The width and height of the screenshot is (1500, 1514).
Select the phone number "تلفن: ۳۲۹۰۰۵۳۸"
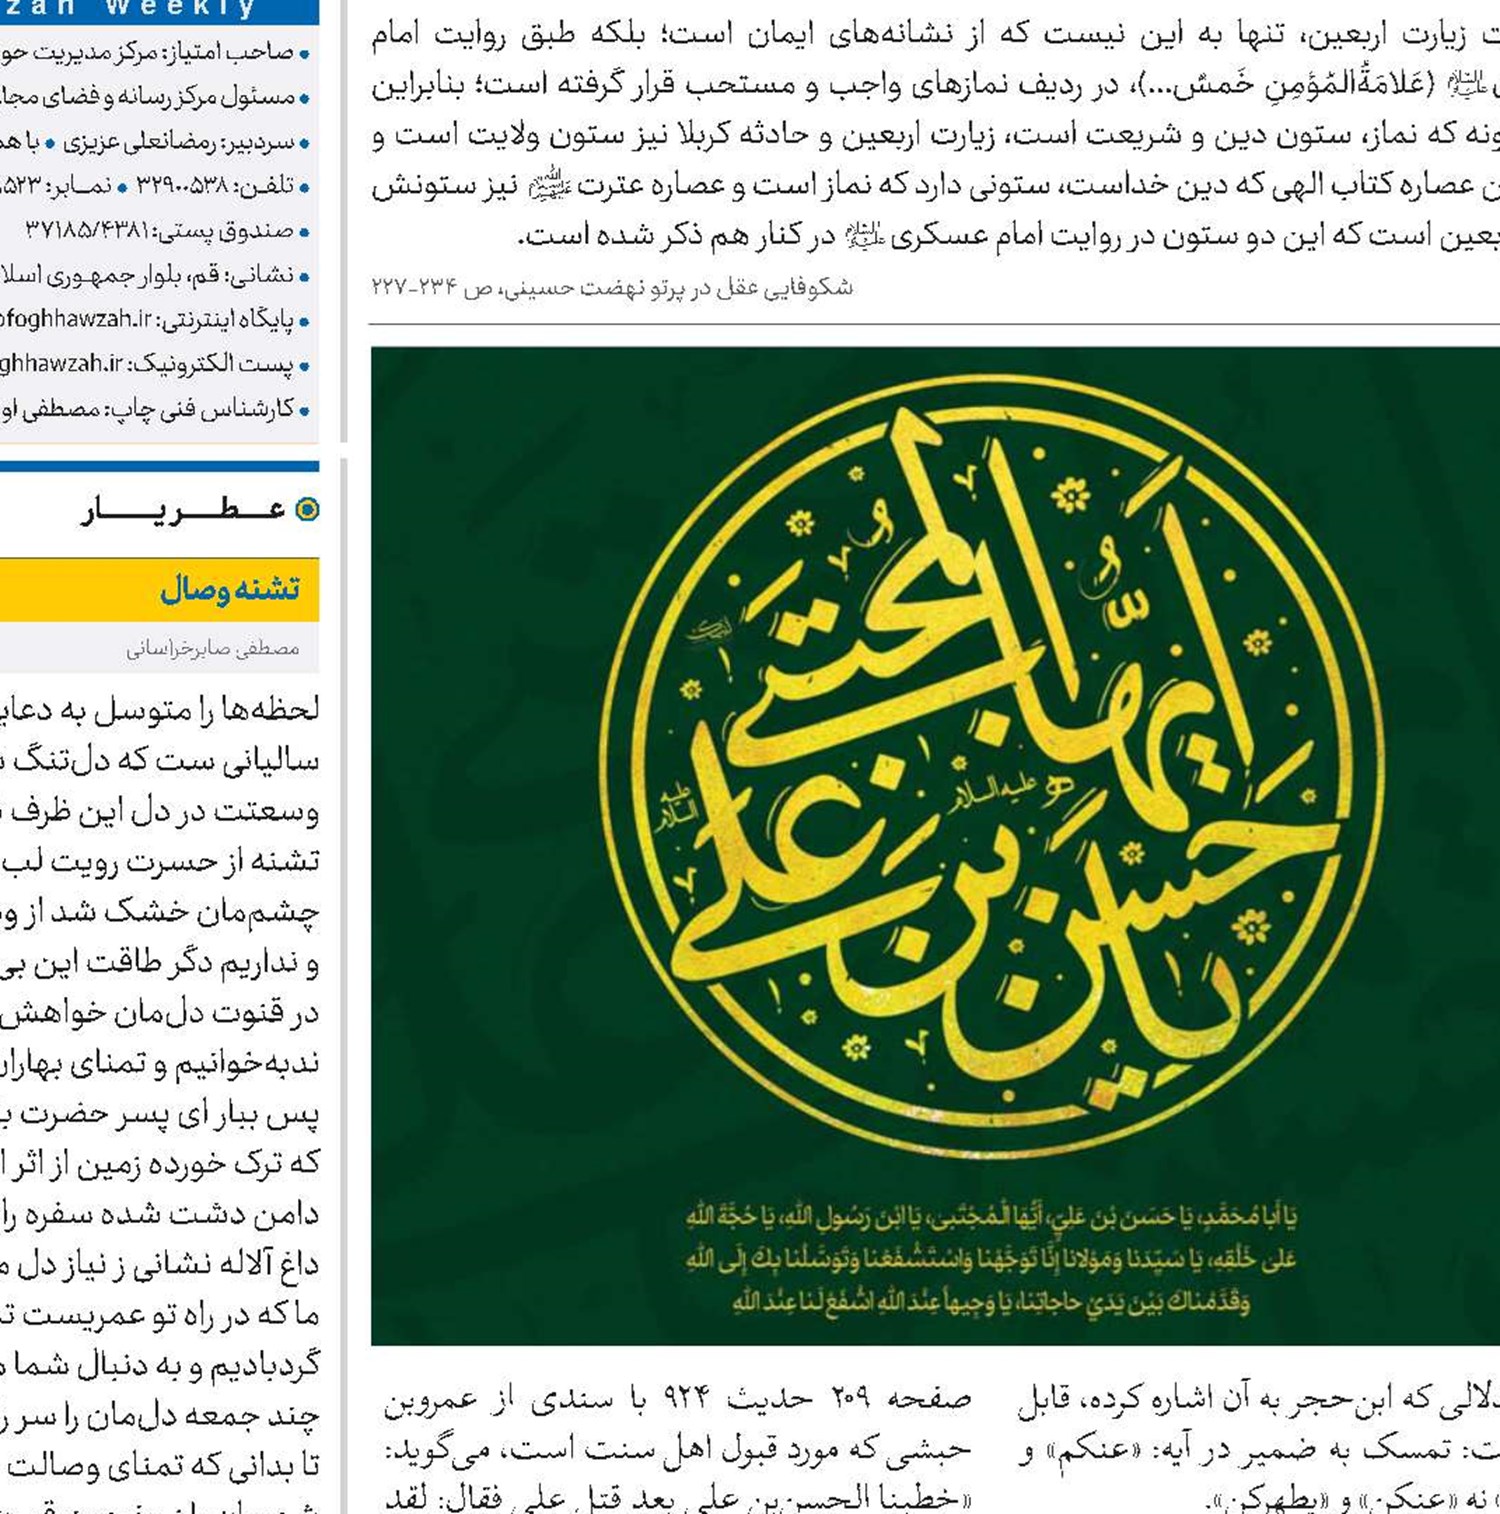point(215,187)
